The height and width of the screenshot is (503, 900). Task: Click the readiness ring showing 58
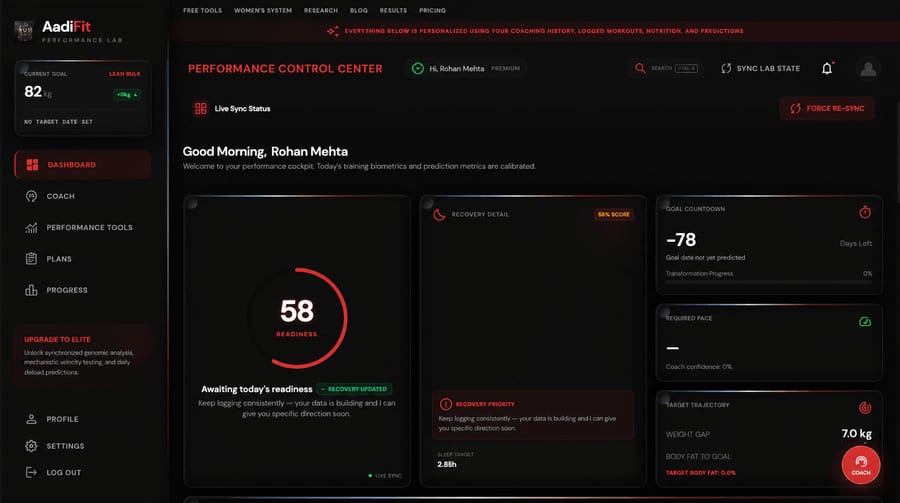(x=297, y=318)
